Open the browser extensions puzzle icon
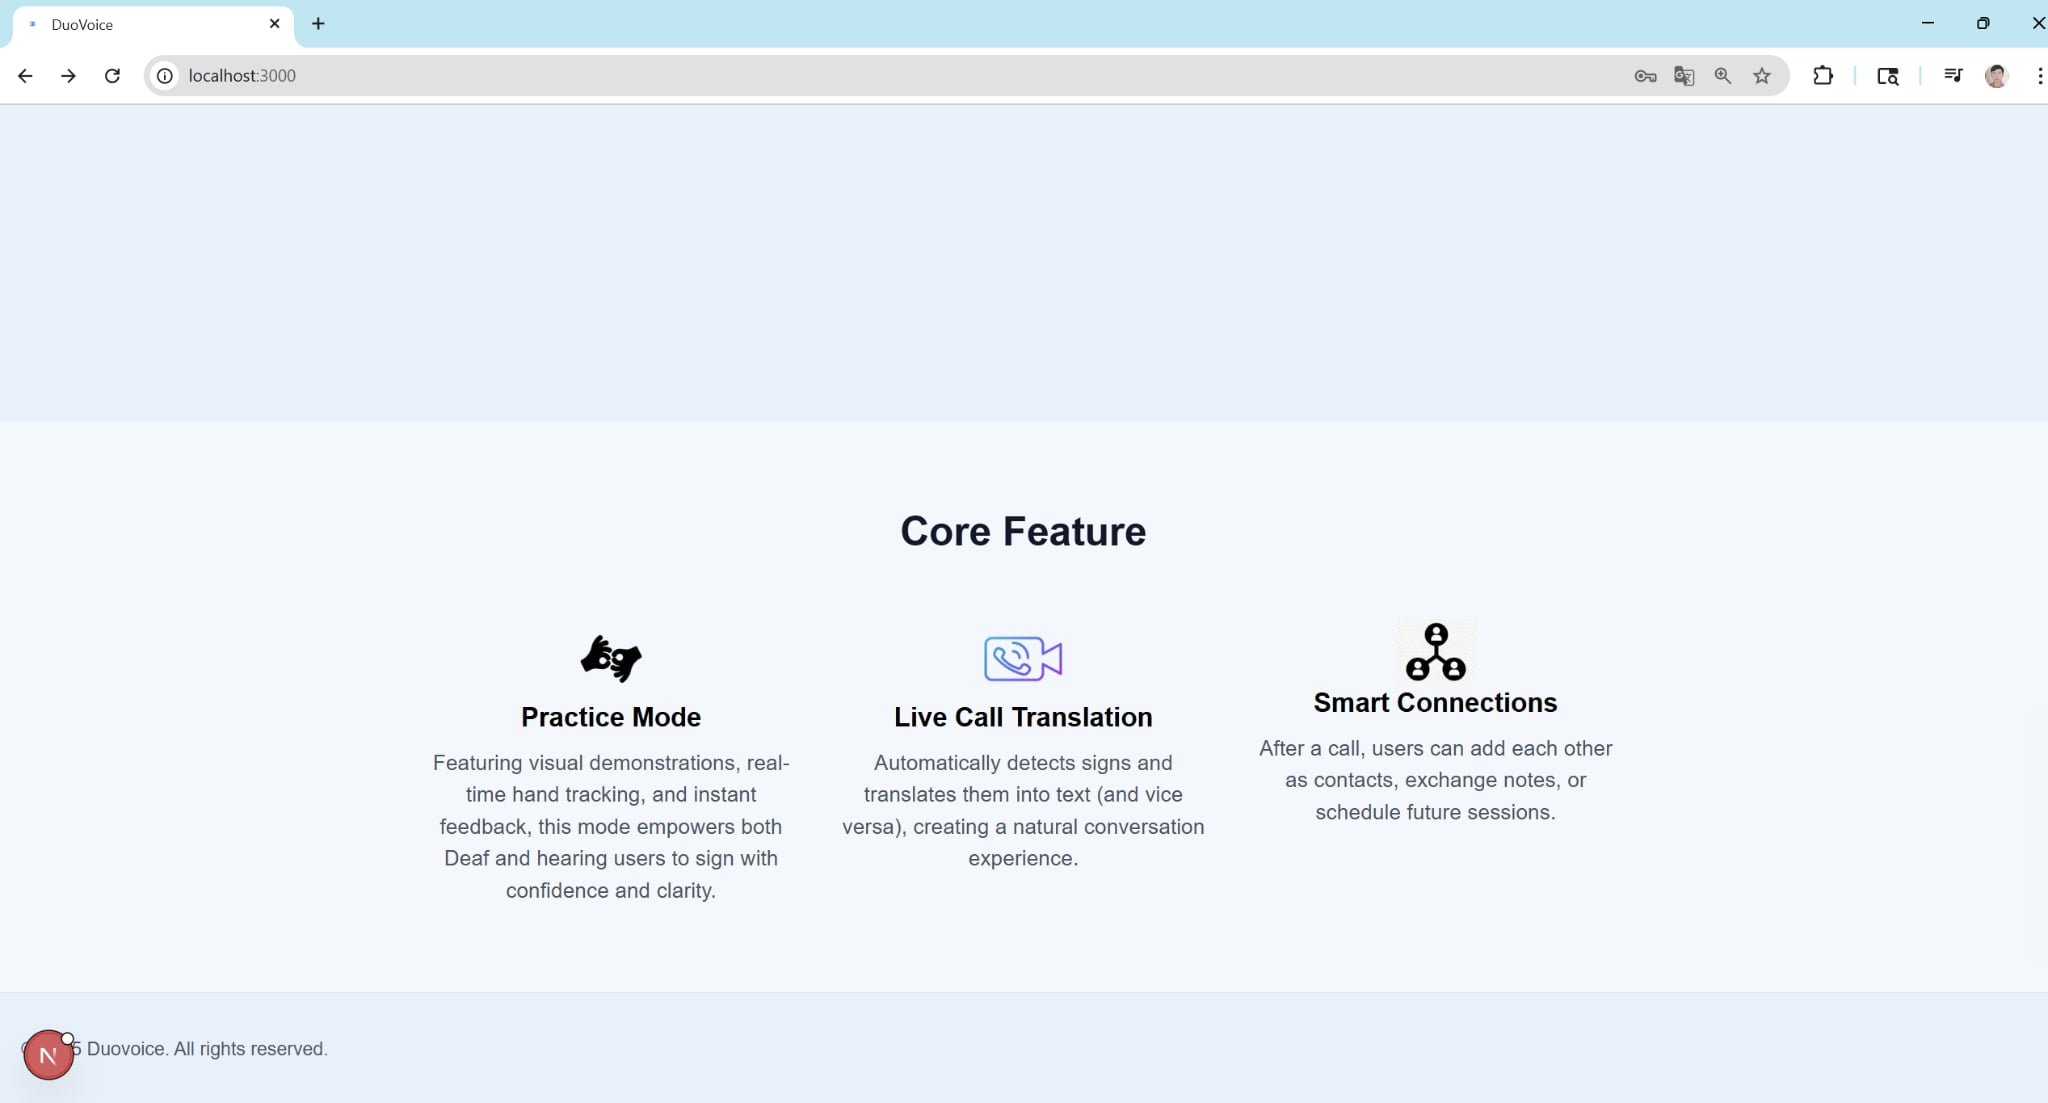Viewport: 2048px width, 1103px height. [x=1823, y=76]
